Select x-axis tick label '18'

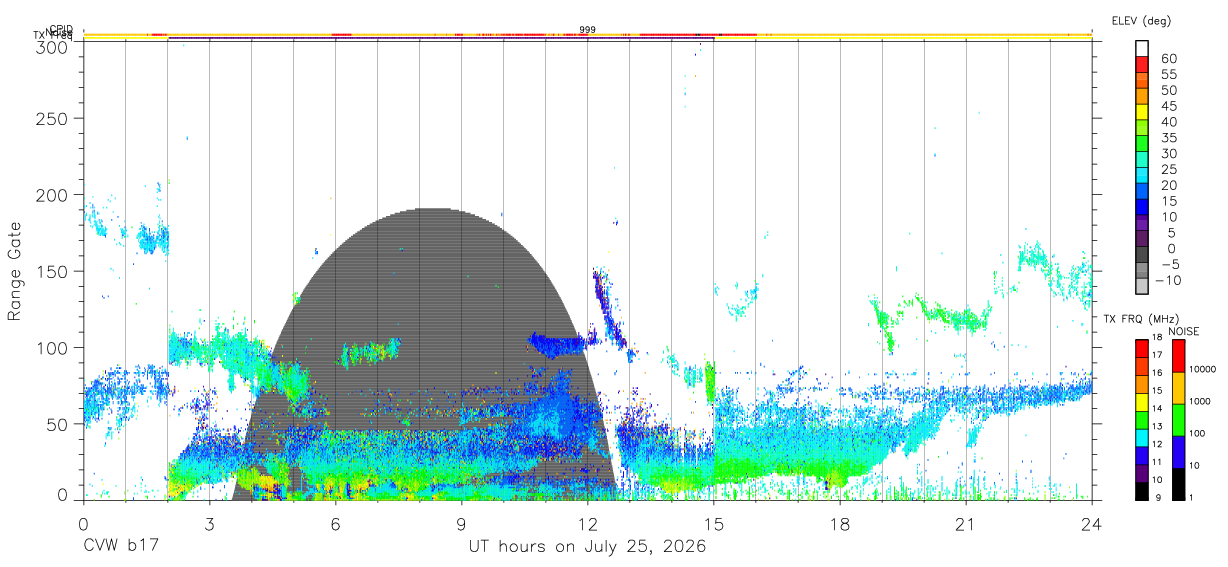(x=839, y=522)
